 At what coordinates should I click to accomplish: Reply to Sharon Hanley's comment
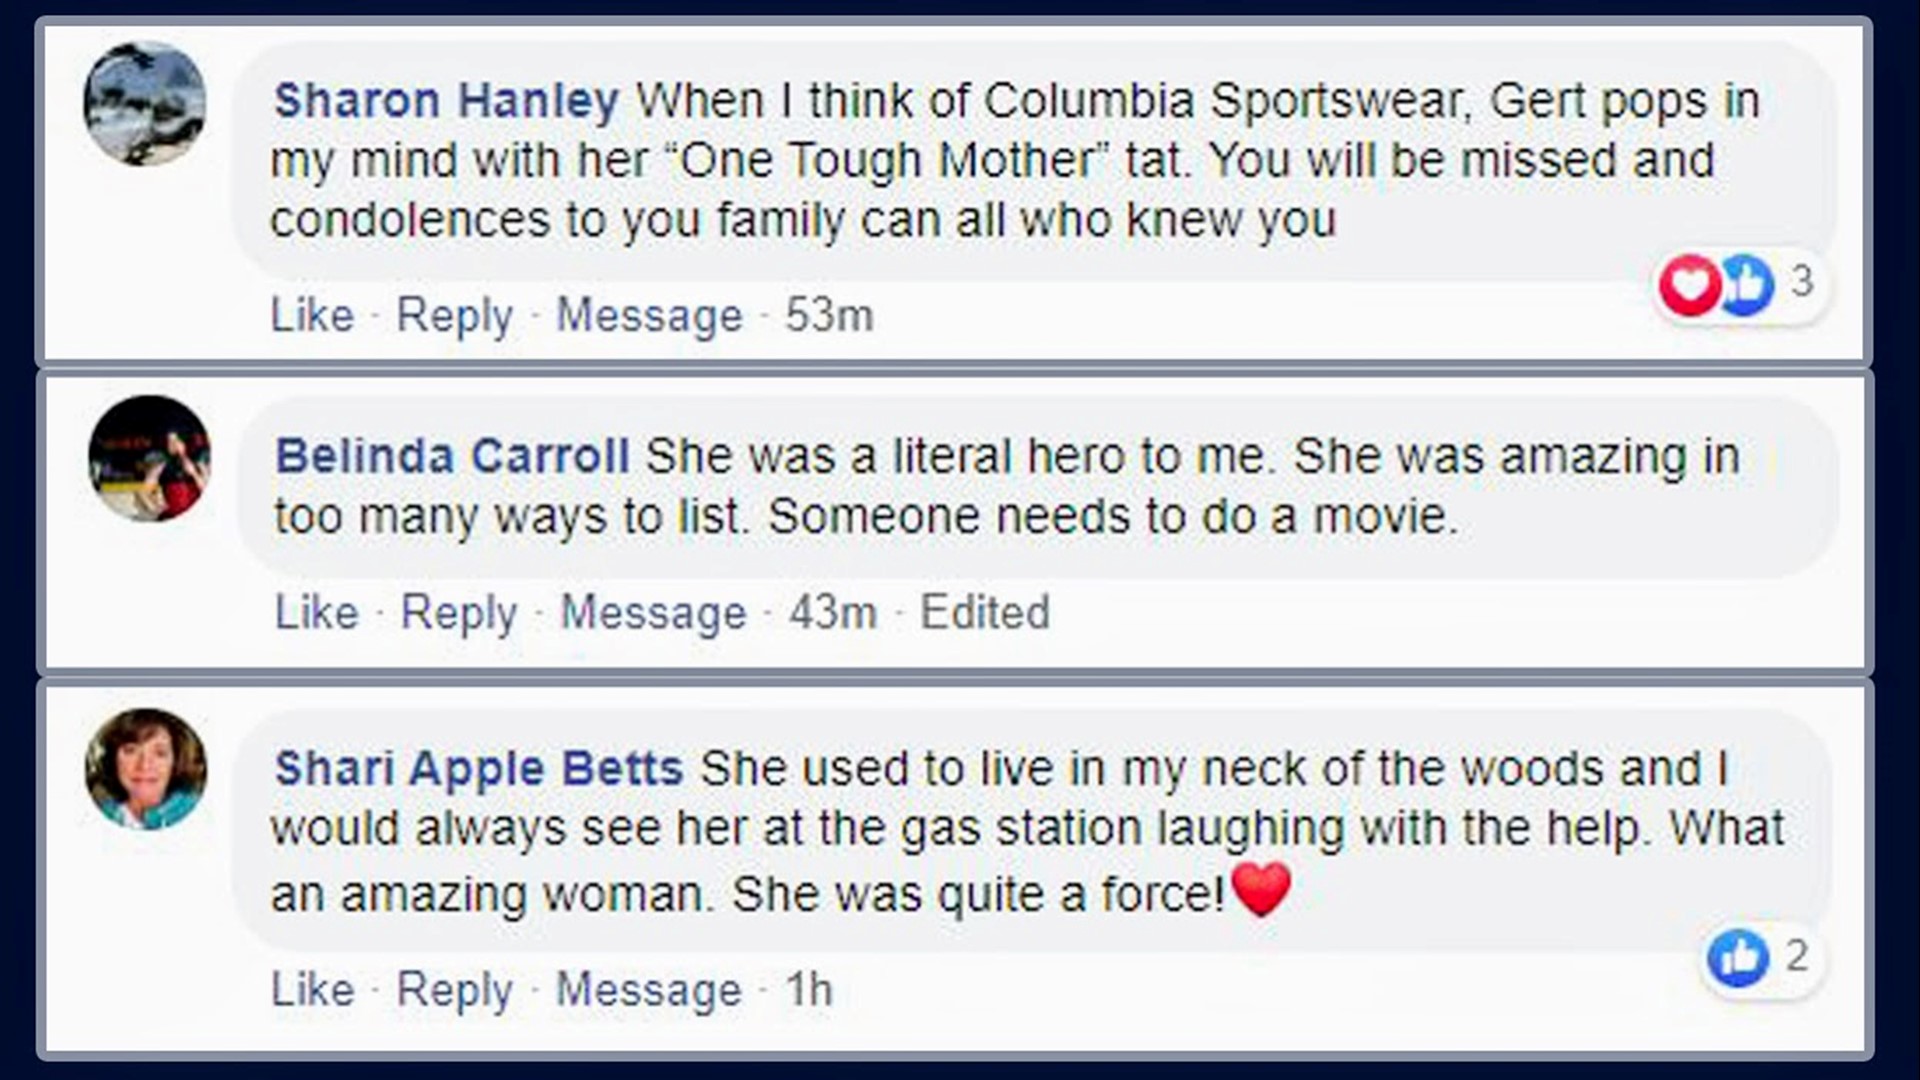pyautogui.click(x=454, y=316)
